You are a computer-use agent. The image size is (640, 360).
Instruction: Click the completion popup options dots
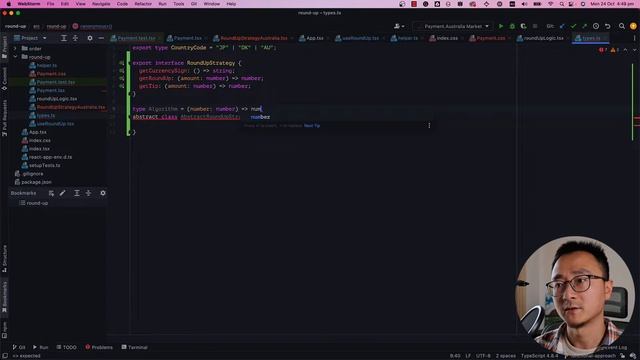[x=429, y=125]
